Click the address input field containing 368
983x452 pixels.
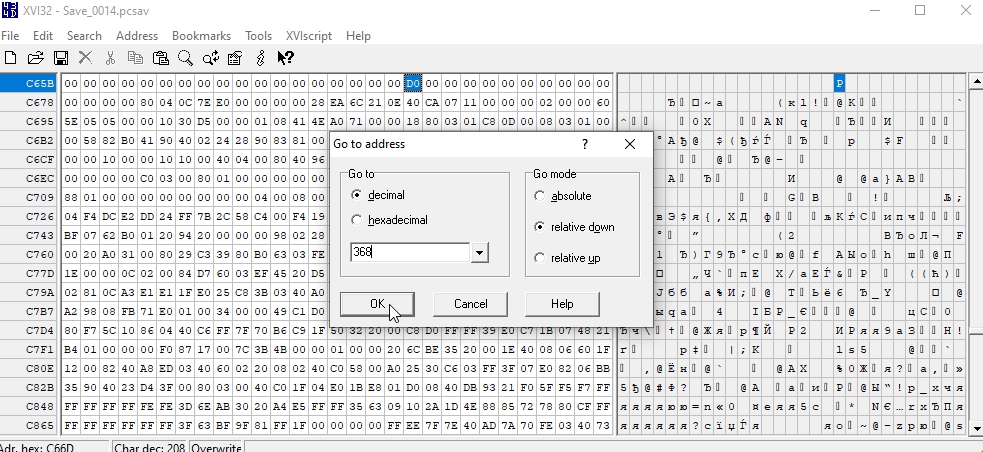[410, 252]
